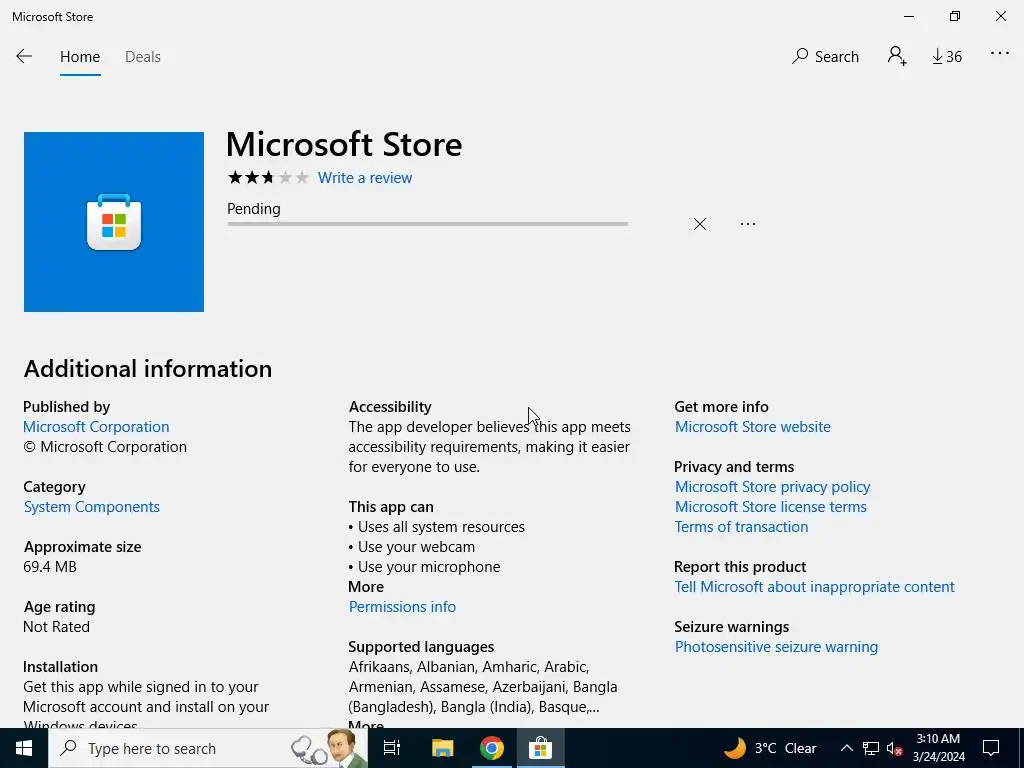This screenshot has height=768, width=1024.
Task: Click the 69.4 MB approximate size text
Action: point(50,567)
